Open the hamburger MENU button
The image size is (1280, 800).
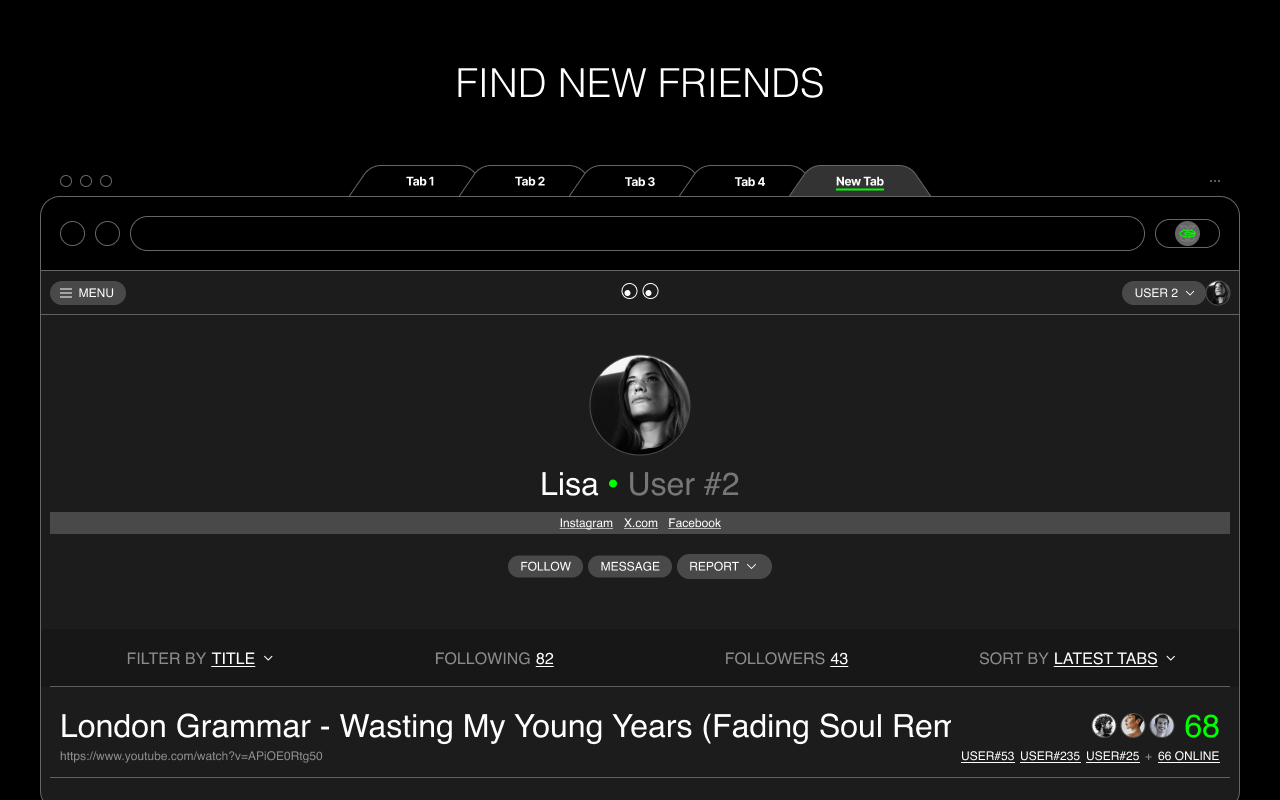88,293
